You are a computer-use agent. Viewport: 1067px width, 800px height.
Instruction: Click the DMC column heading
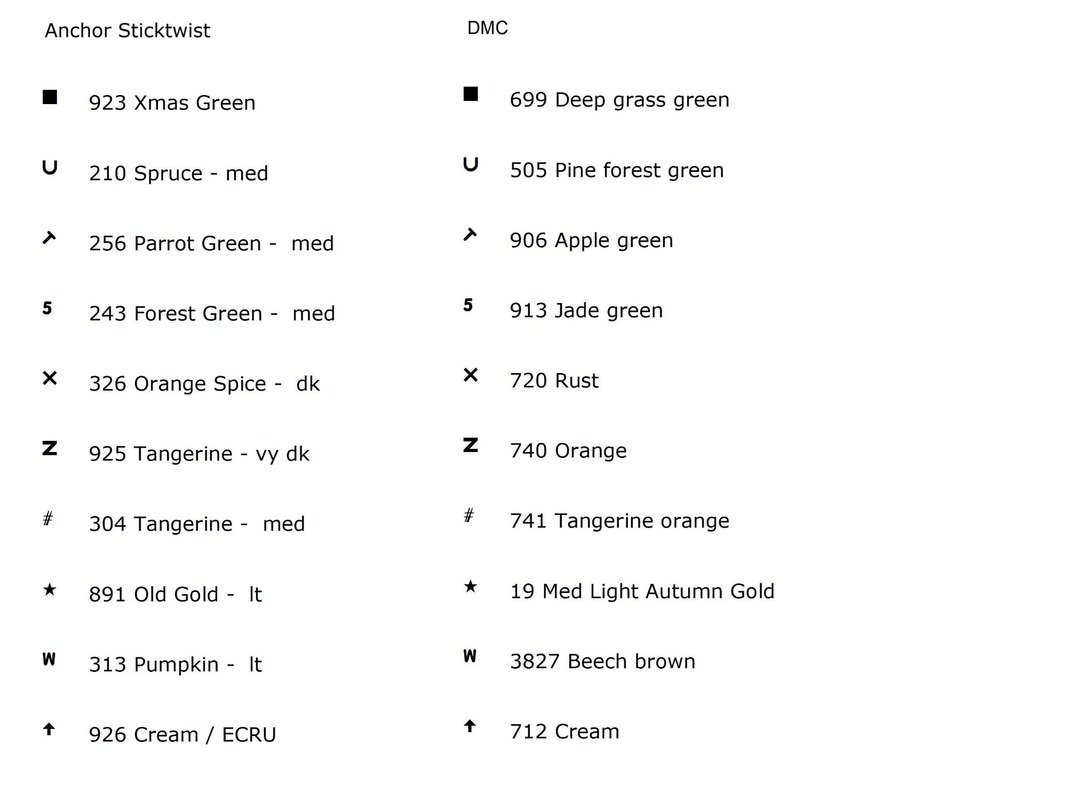[x=488, y=28]
